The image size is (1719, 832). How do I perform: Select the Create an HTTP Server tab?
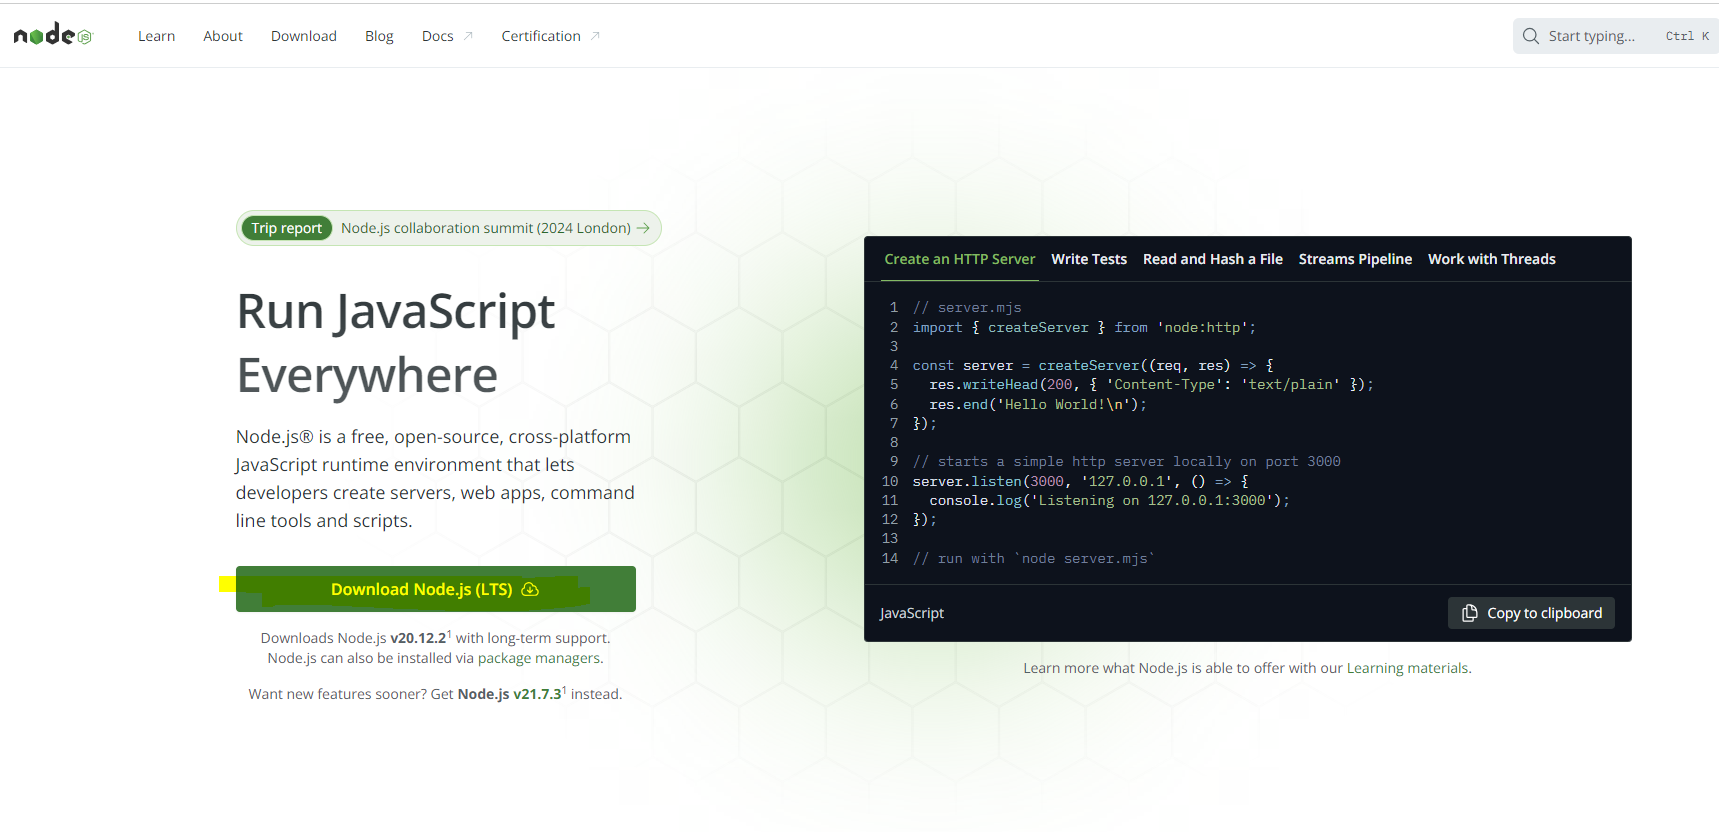959,259
